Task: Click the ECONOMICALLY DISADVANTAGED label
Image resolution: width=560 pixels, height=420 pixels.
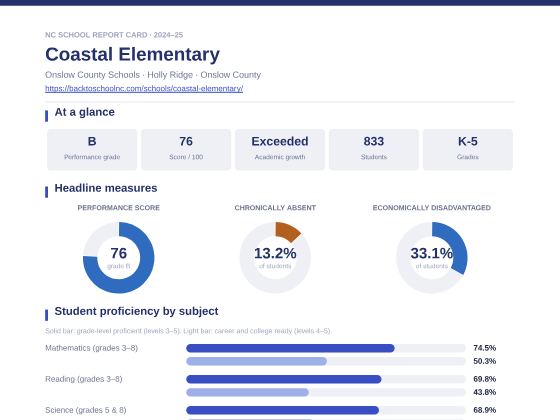Action: (431, 208)
